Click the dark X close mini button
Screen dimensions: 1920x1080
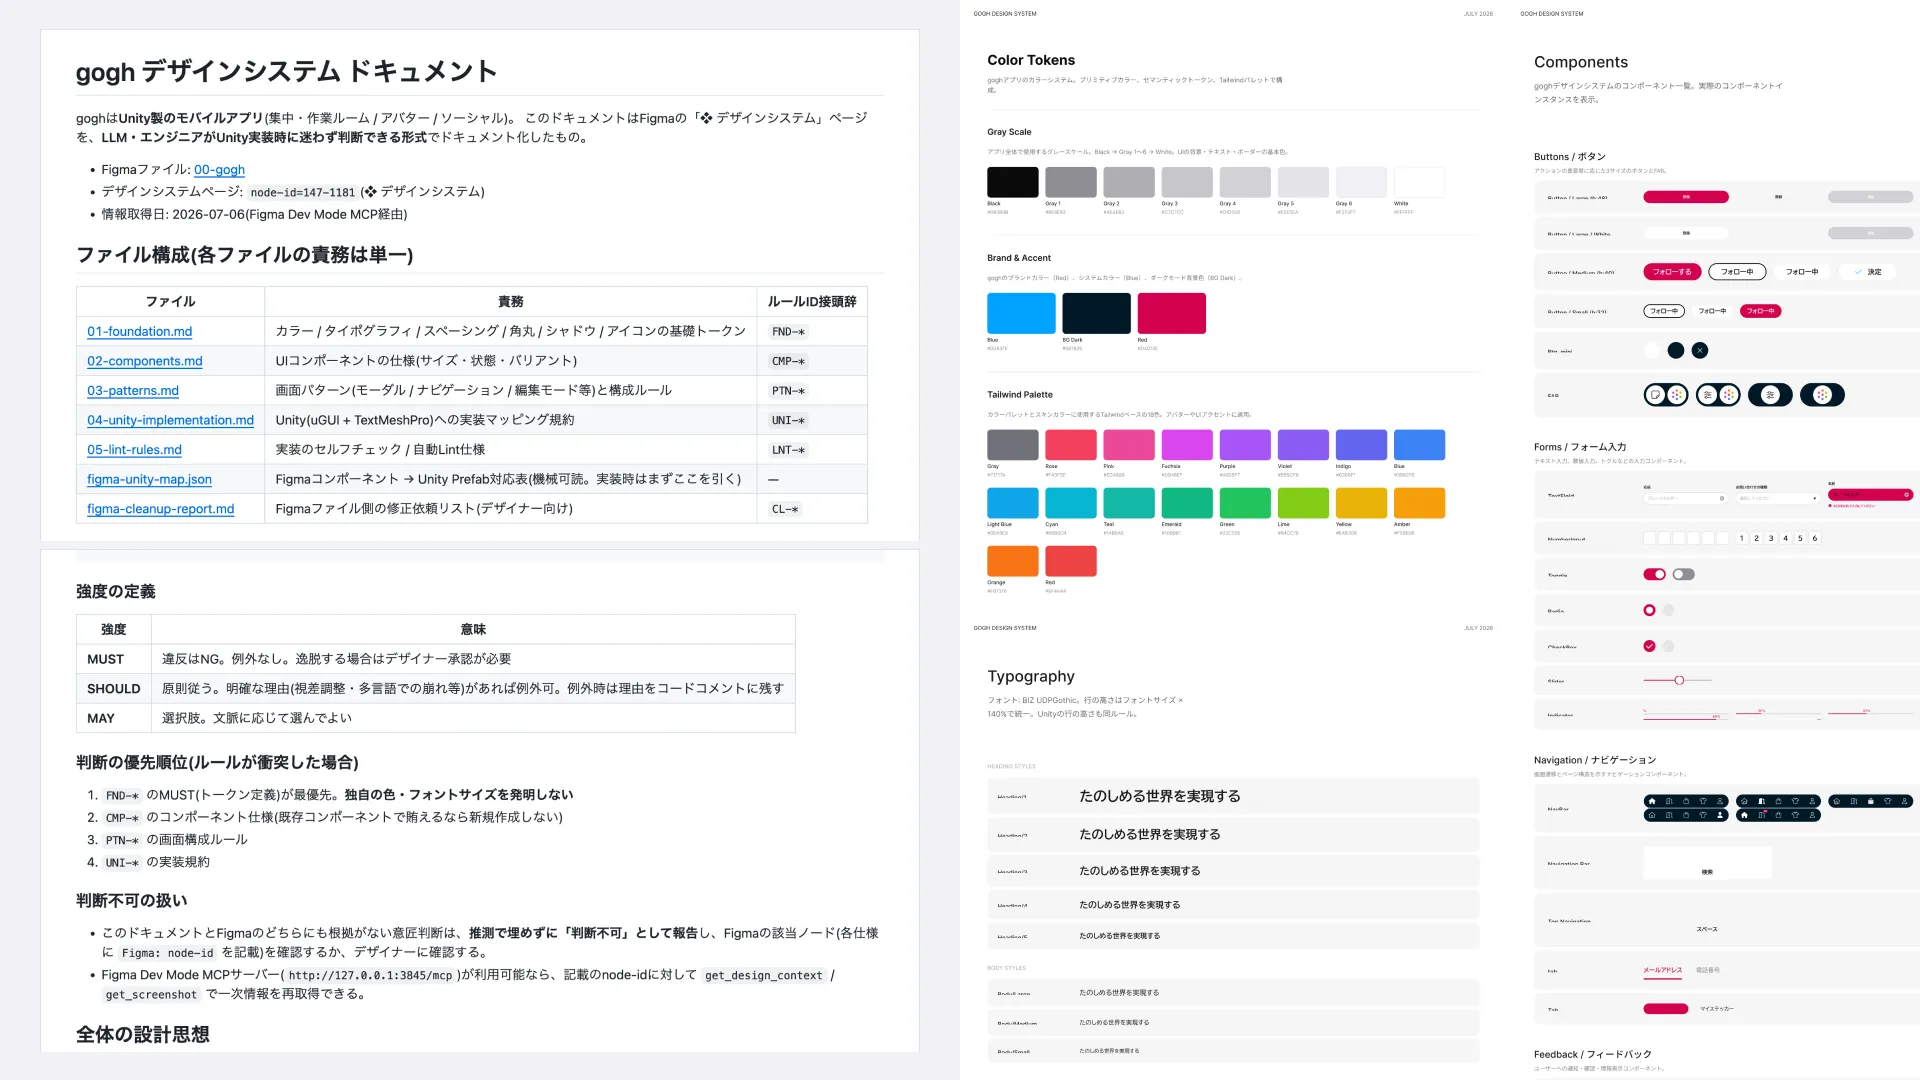1700,350
